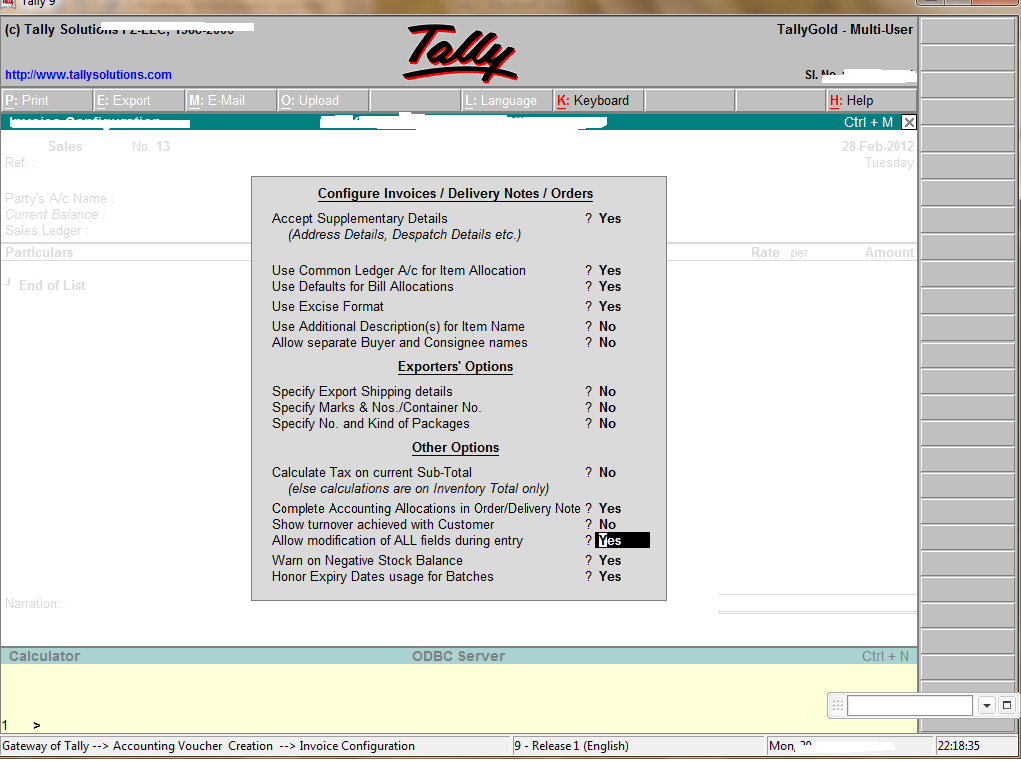The image size is (1021, 761).
Task: Click the Sales voucher type label
Action: (65, 146)
